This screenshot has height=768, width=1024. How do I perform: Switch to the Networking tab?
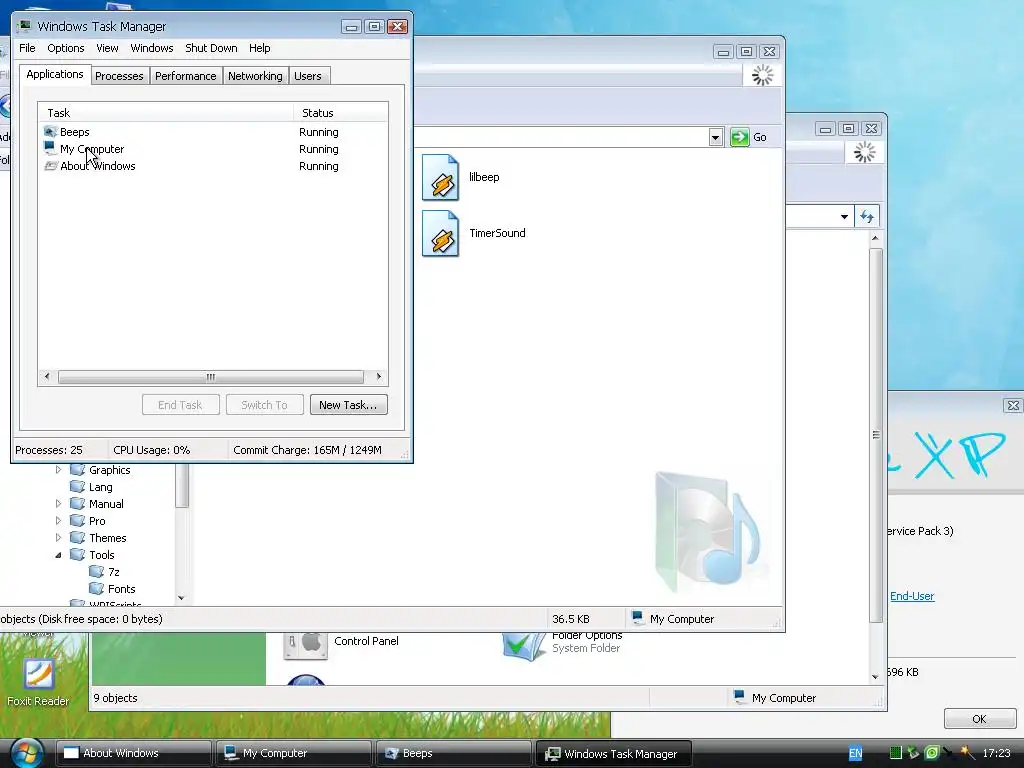click(255, 76)
